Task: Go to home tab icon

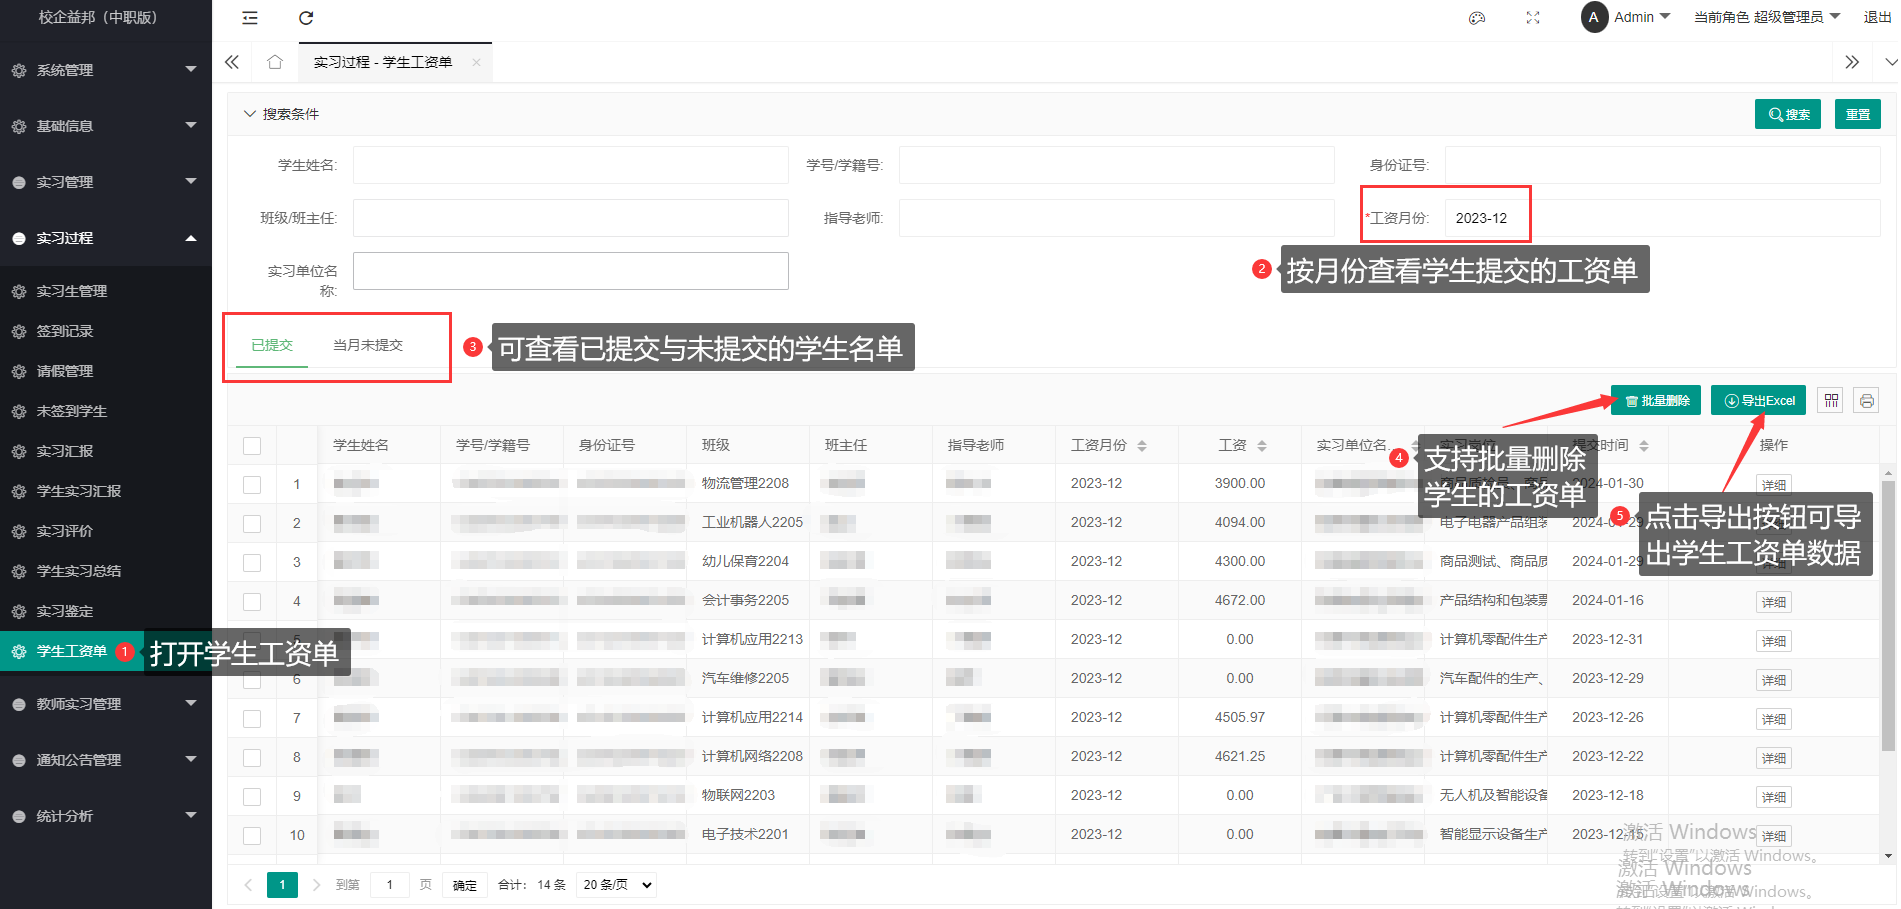Action: tap(275, 62)
